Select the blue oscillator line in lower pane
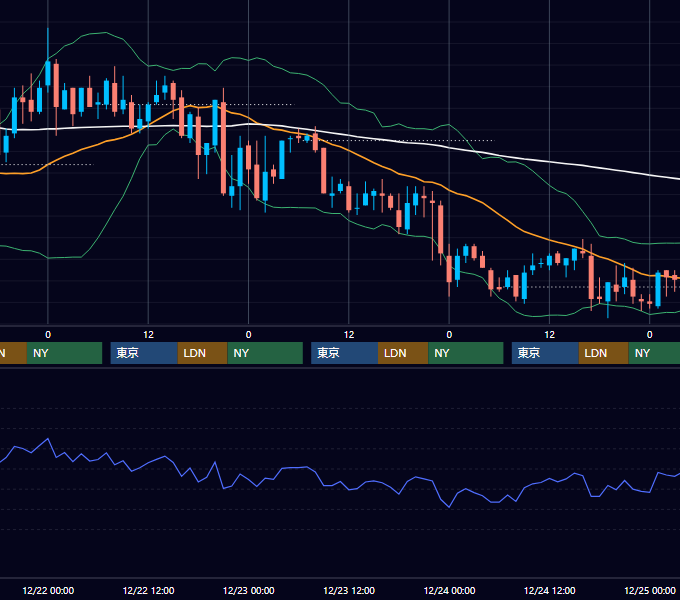Viewport: 680px width, 600px height. point(349,489)
